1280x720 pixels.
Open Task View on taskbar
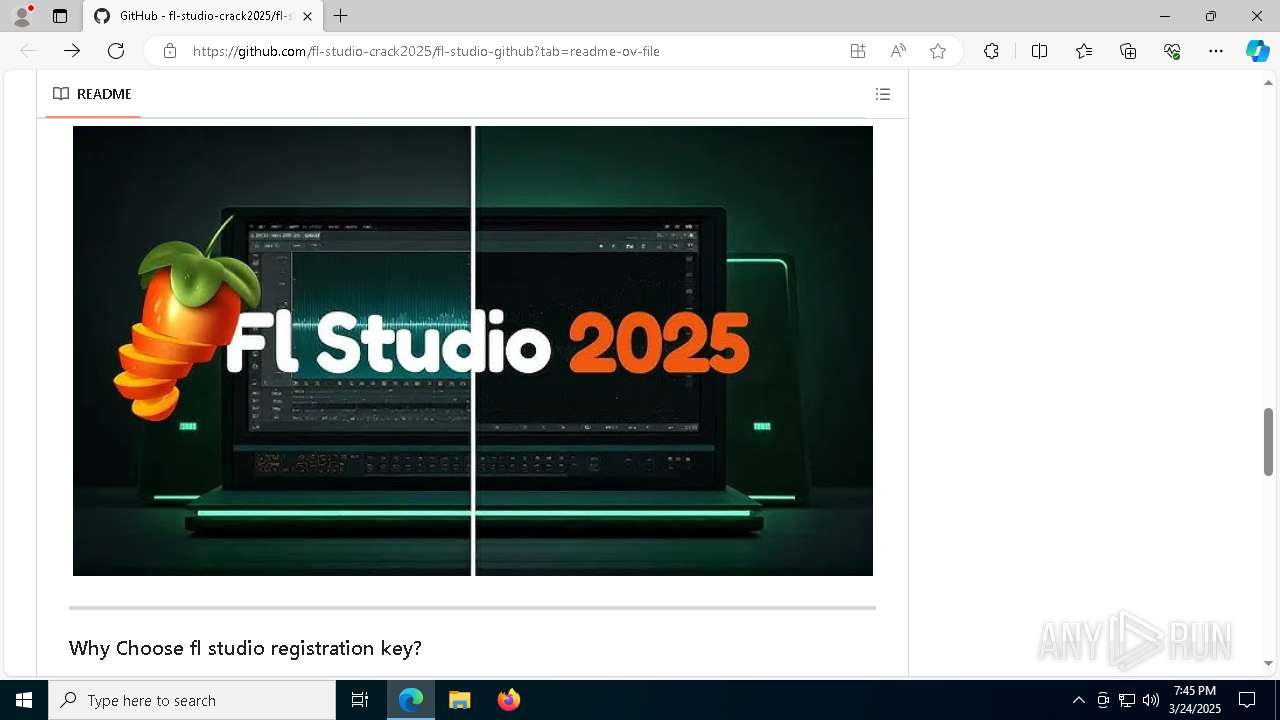(360, 700)
